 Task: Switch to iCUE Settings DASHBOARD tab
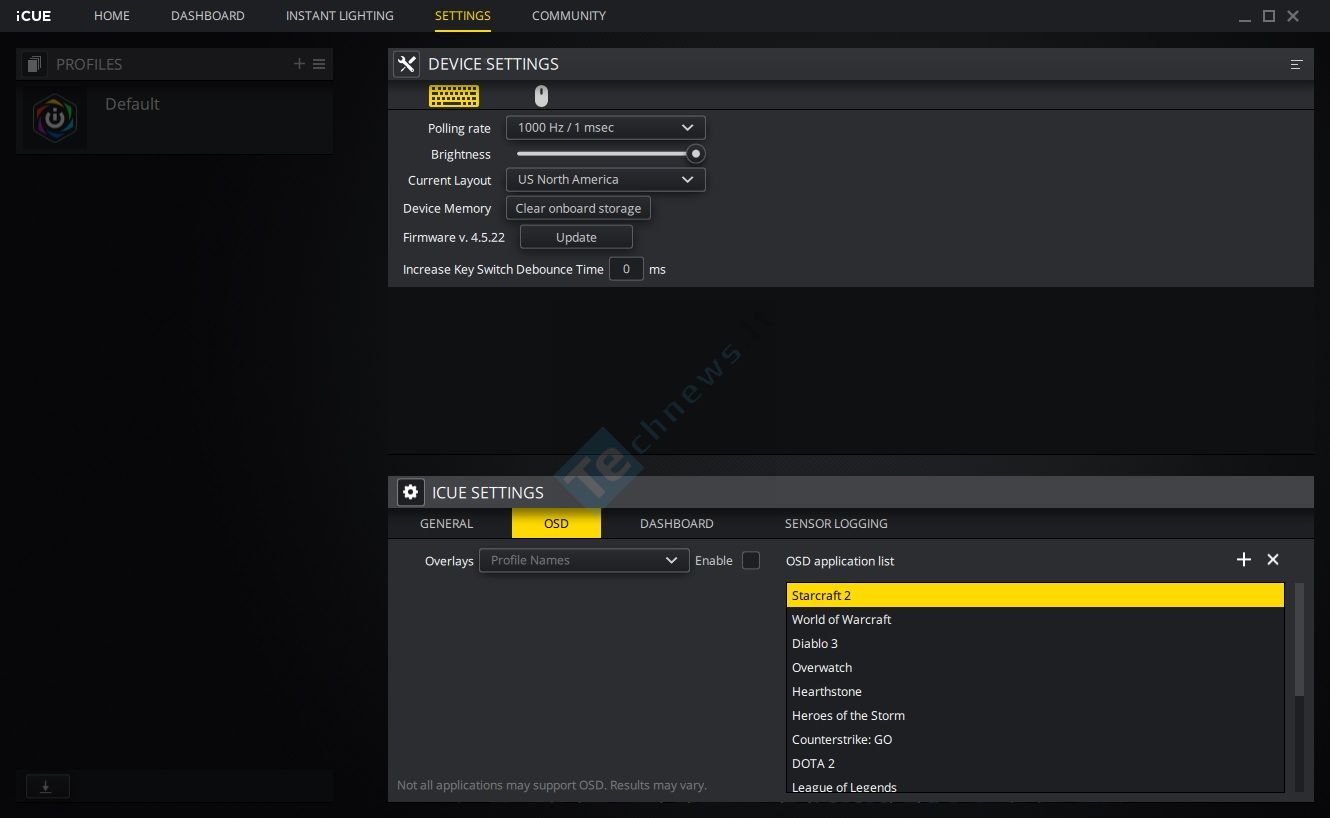(x=677, y=523)
